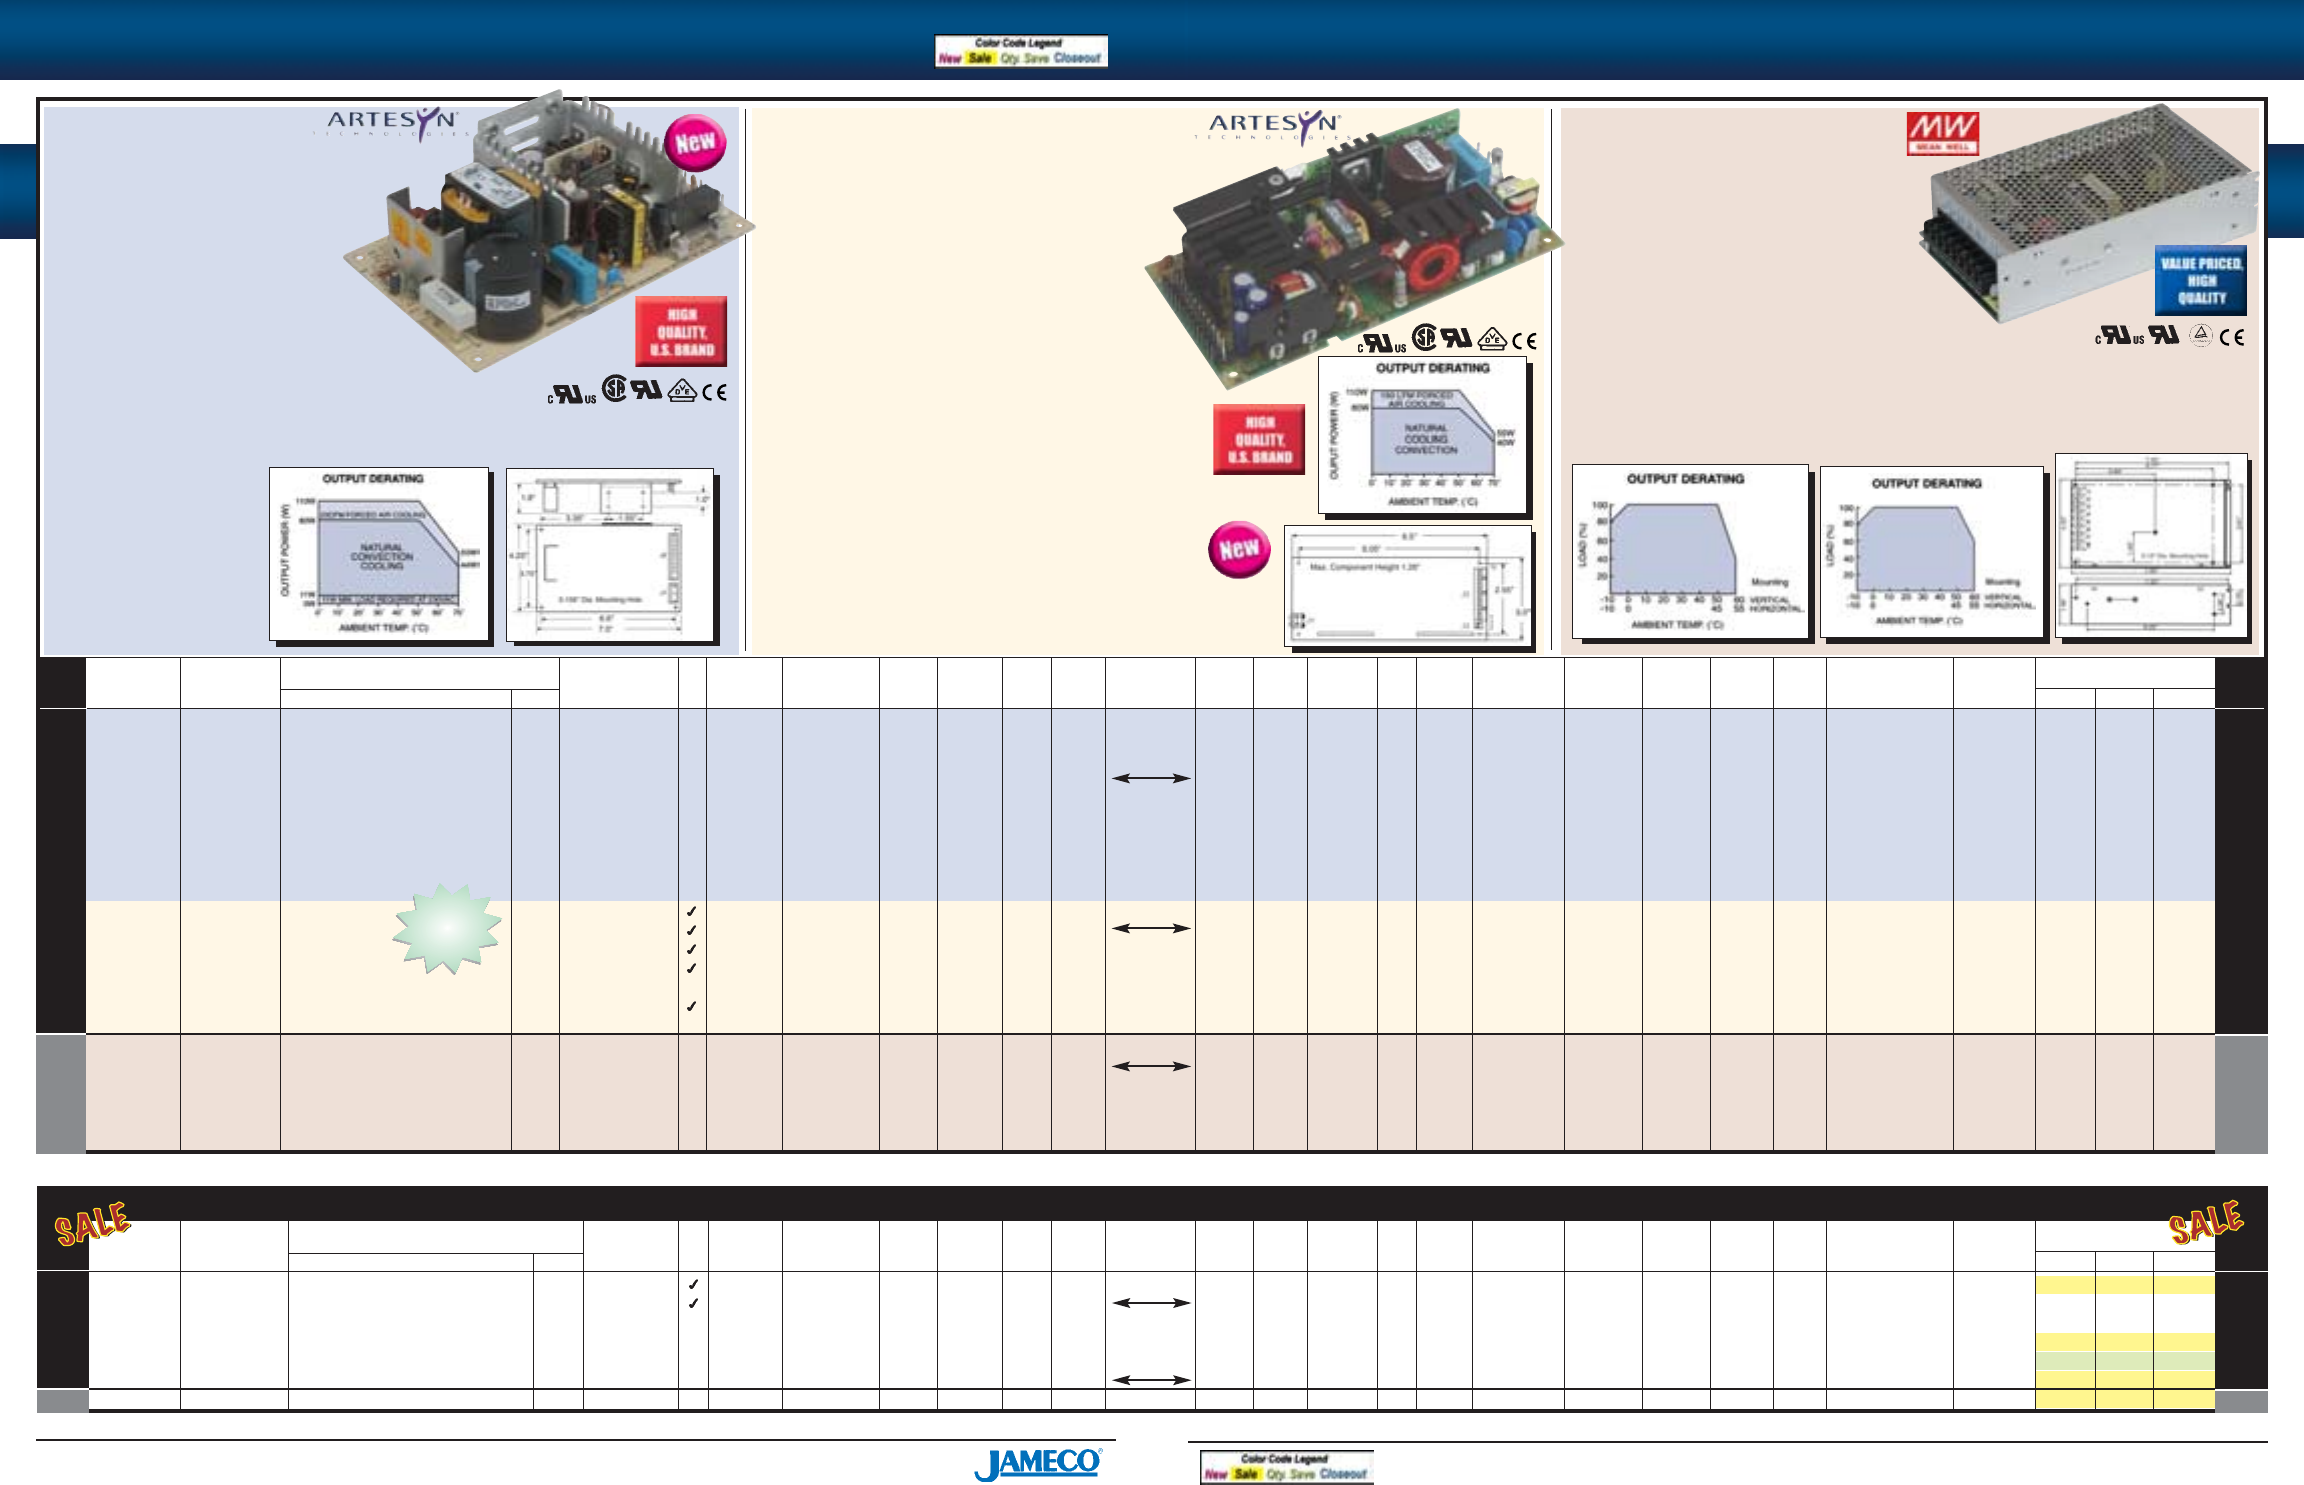The width and height of the screenshot is (2304, 1485).
Task: Click the top checkmark in the cream table row
Action: click(691, 911)
